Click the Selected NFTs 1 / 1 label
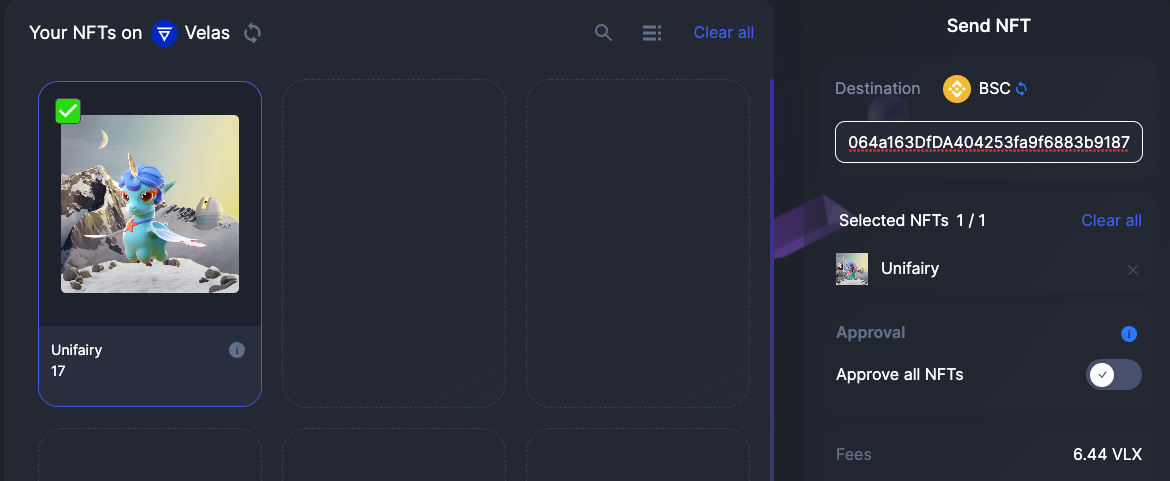1170x481 pixels. tap(912, 221)
